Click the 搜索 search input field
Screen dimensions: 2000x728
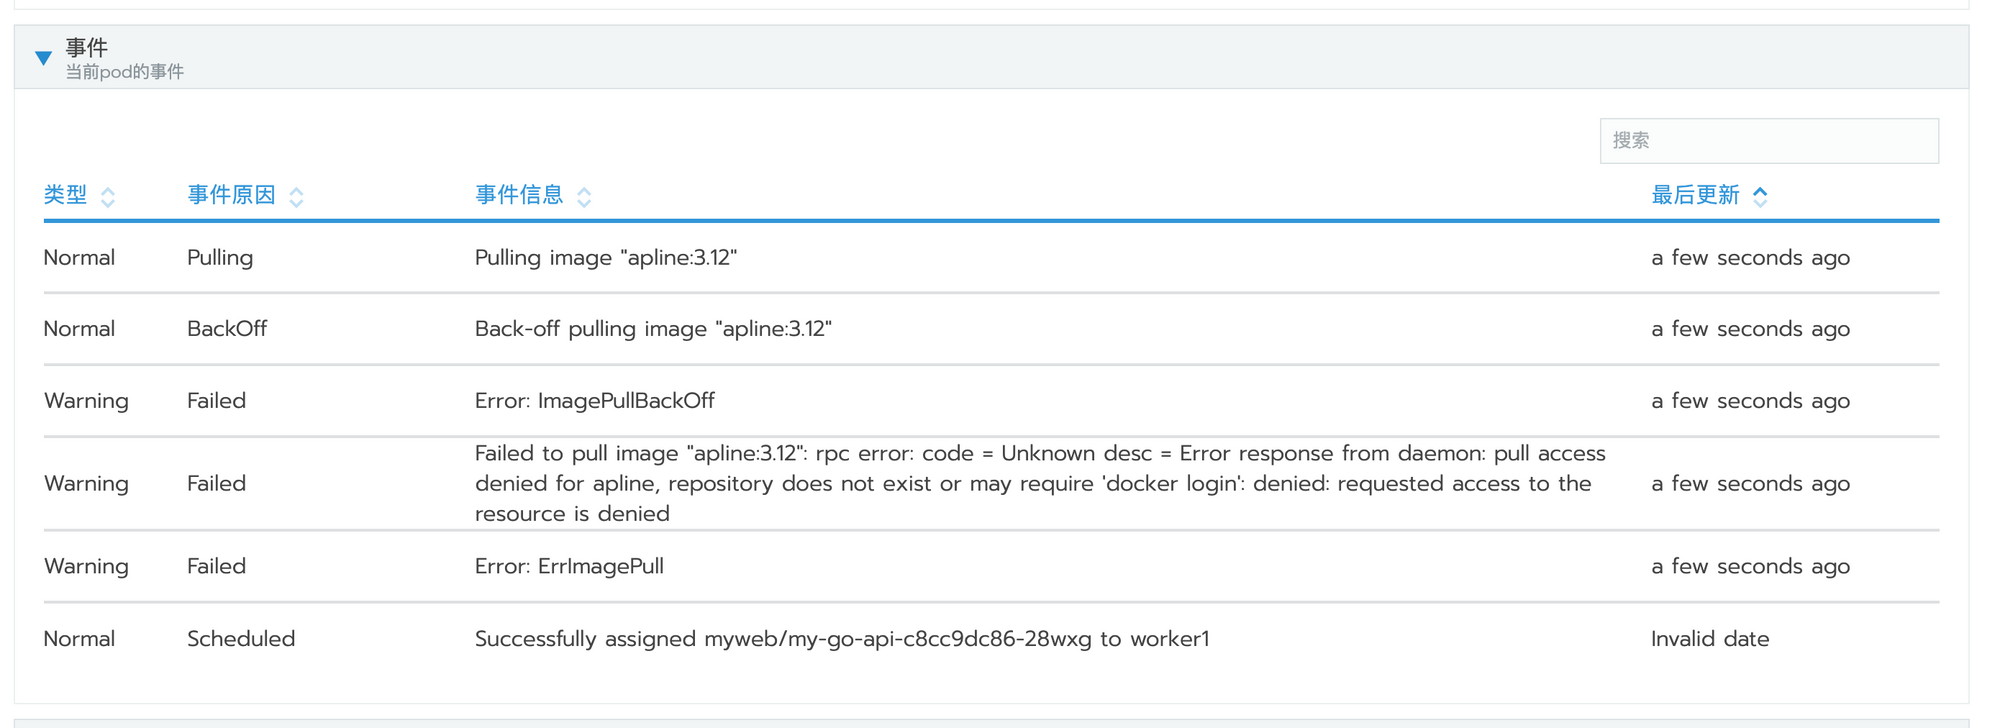1769,141
